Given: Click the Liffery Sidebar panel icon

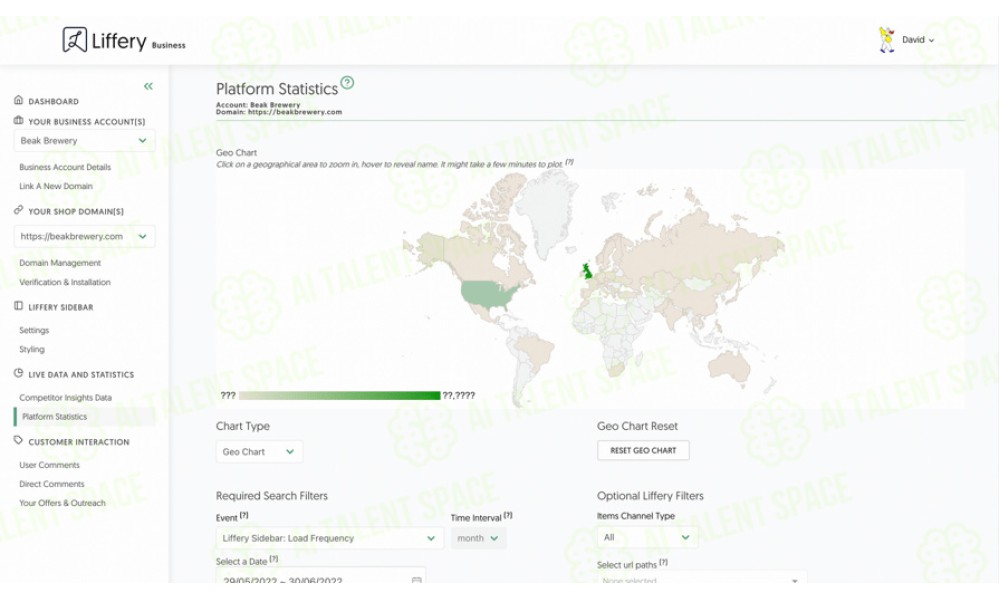Looking at the screenshot, I should point(18,306).
